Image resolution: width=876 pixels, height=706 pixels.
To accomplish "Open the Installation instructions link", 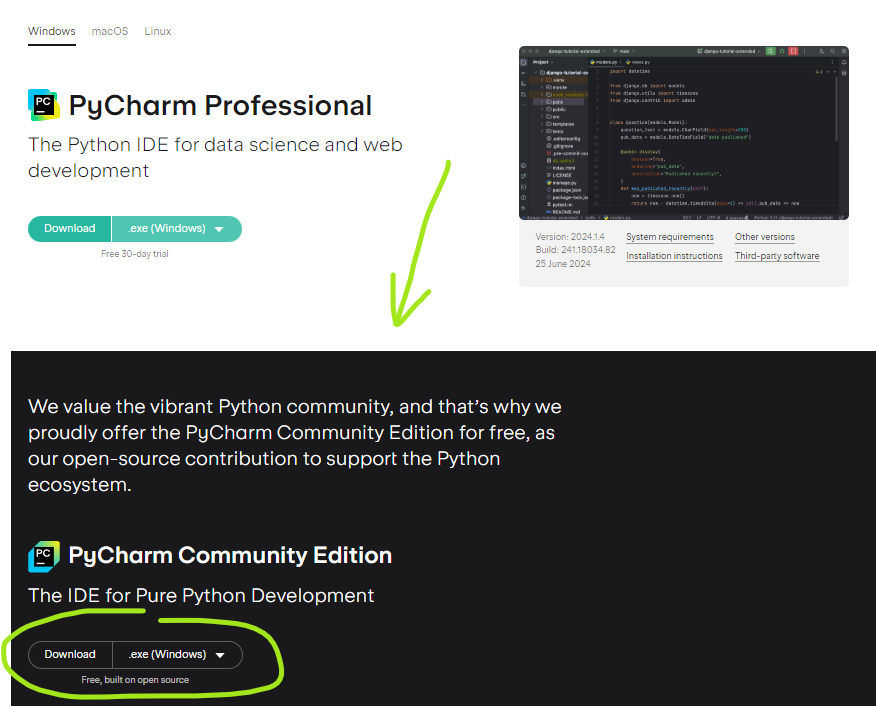I will 674,256.
